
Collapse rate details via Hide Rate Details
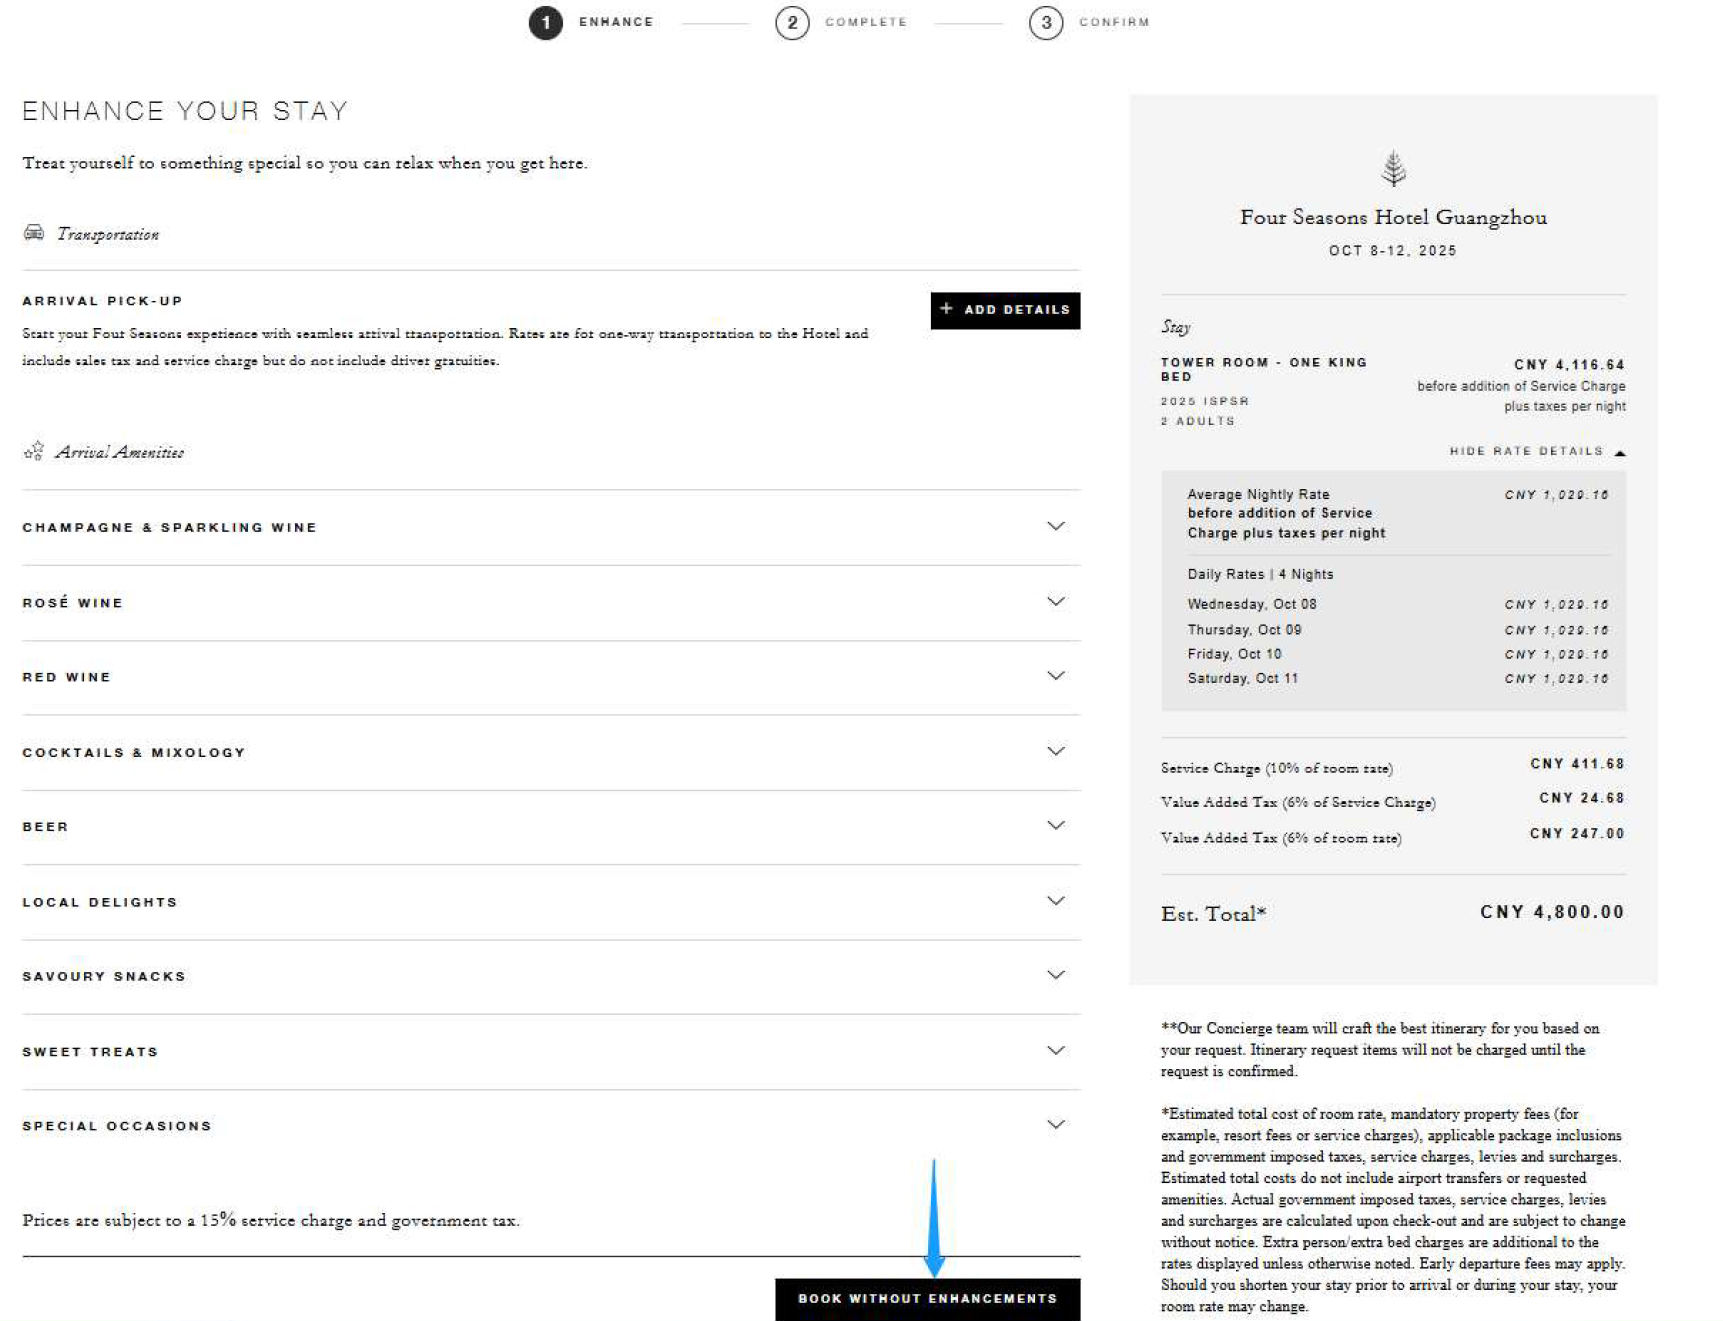(x=1537, y=452)
